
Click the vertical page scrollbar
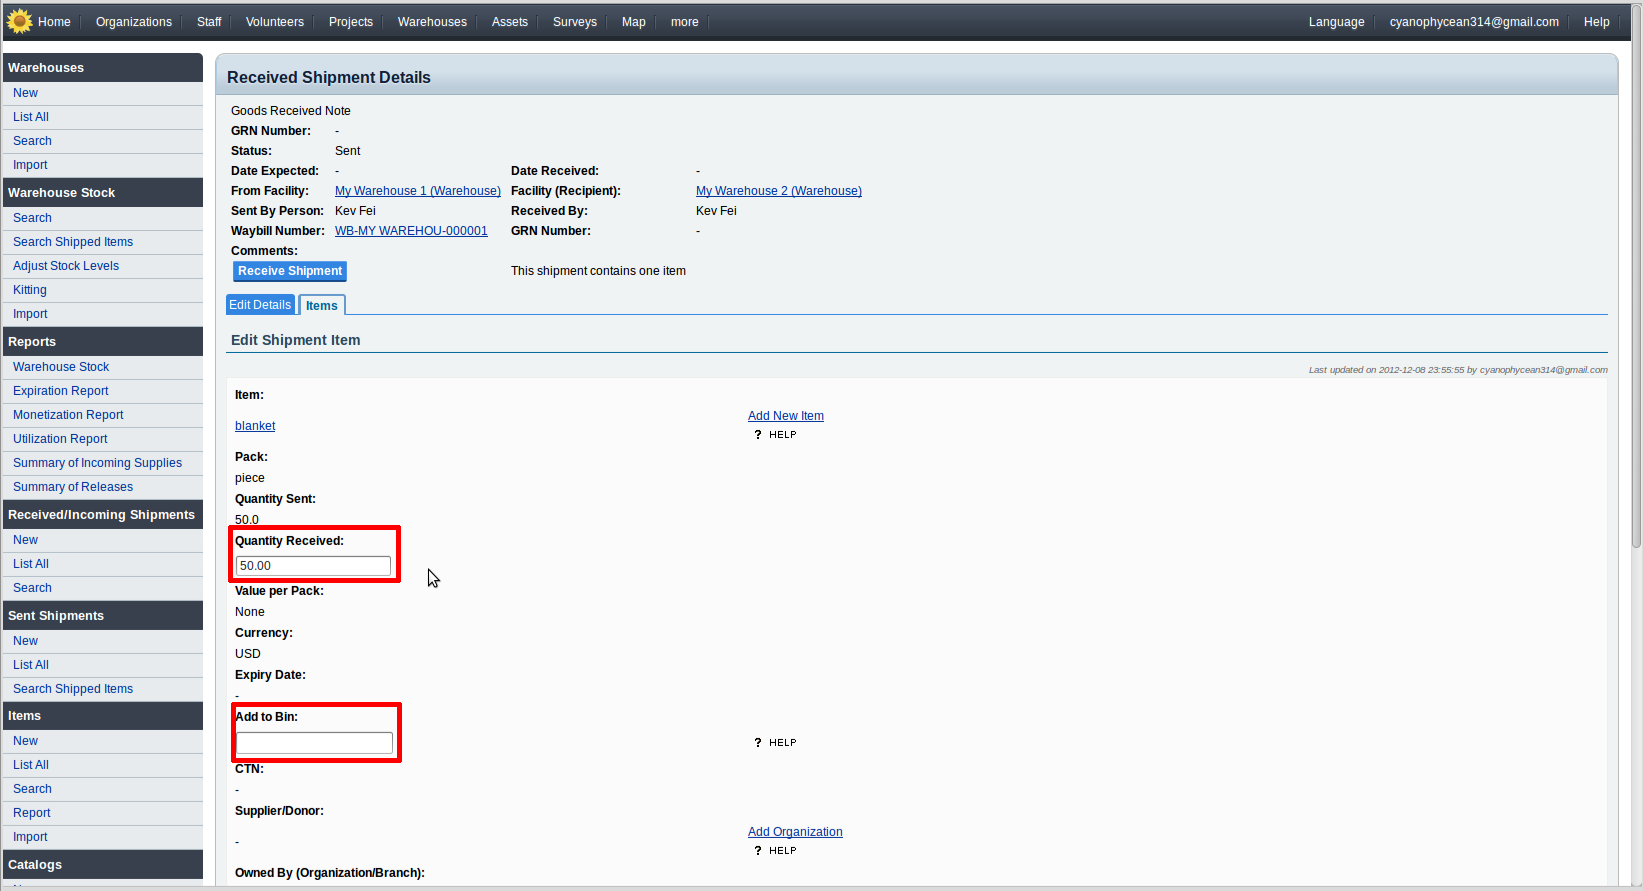click(1636, 300)
